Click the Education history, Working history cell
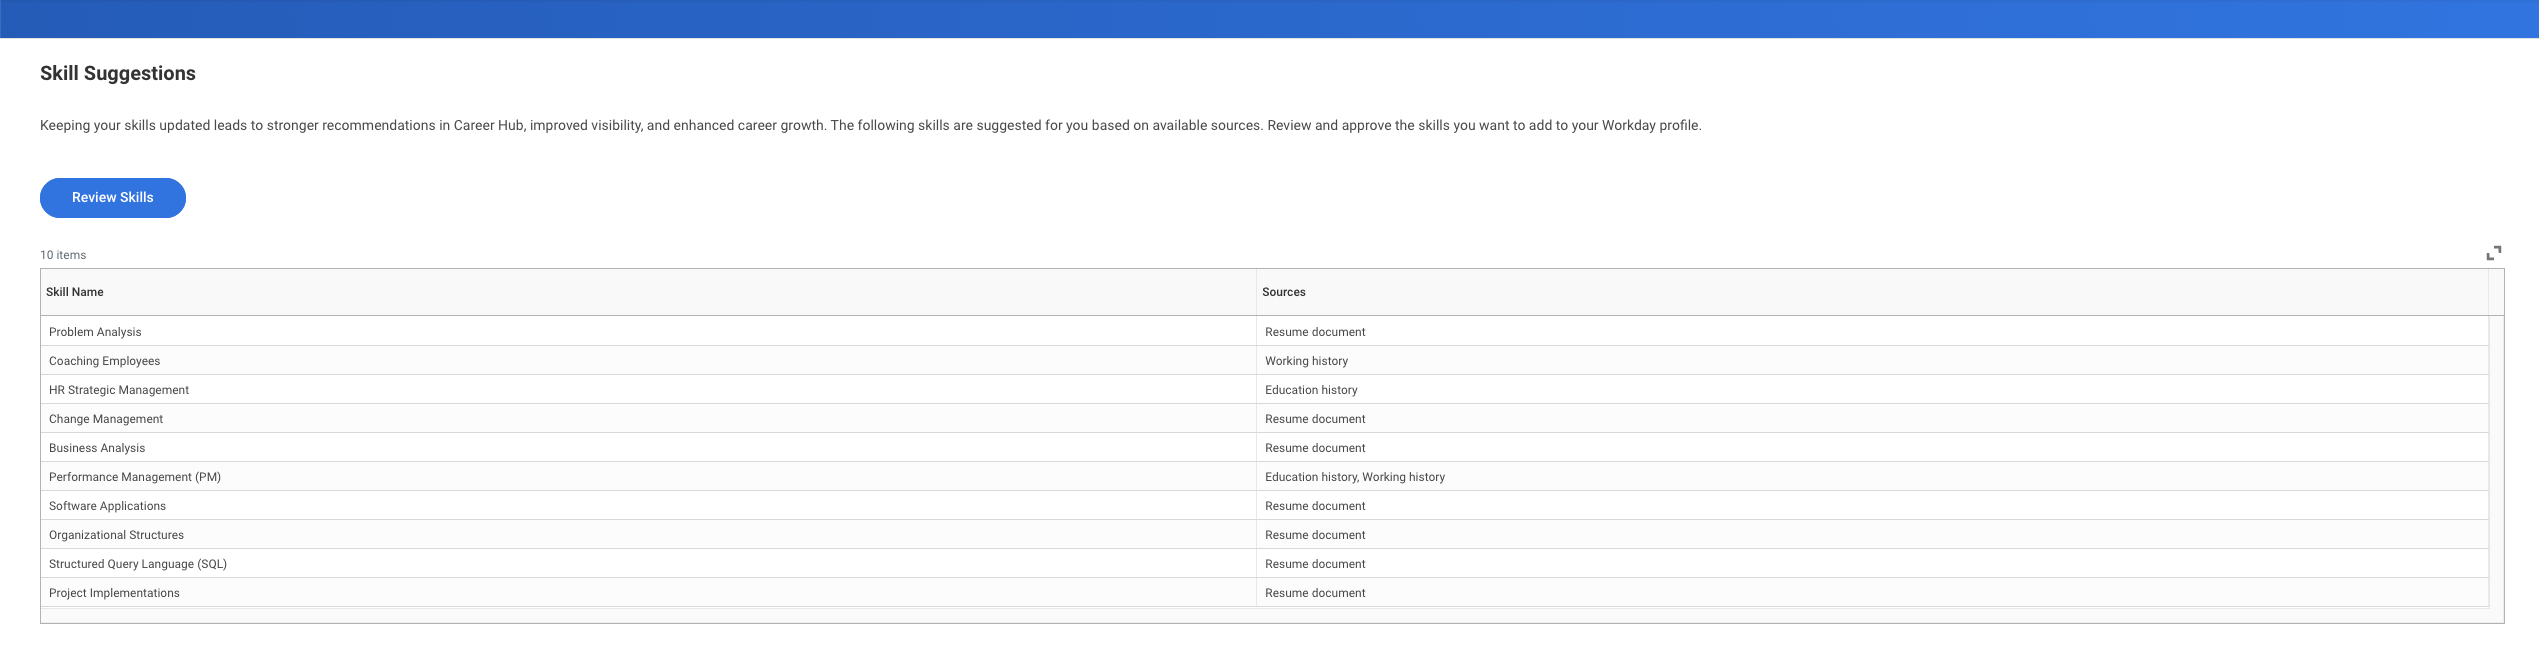Image resolution: width=2539 pixels, height=648 pixels. point(1354,477)
